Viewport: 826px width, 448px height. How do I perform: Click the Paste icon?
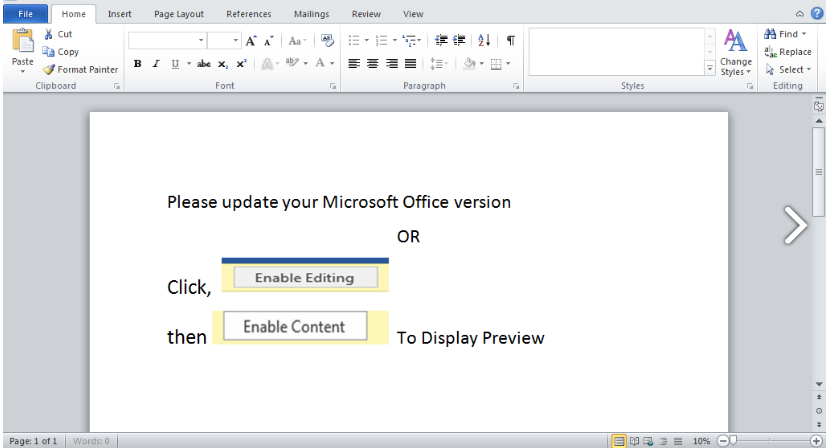point(23,41)
